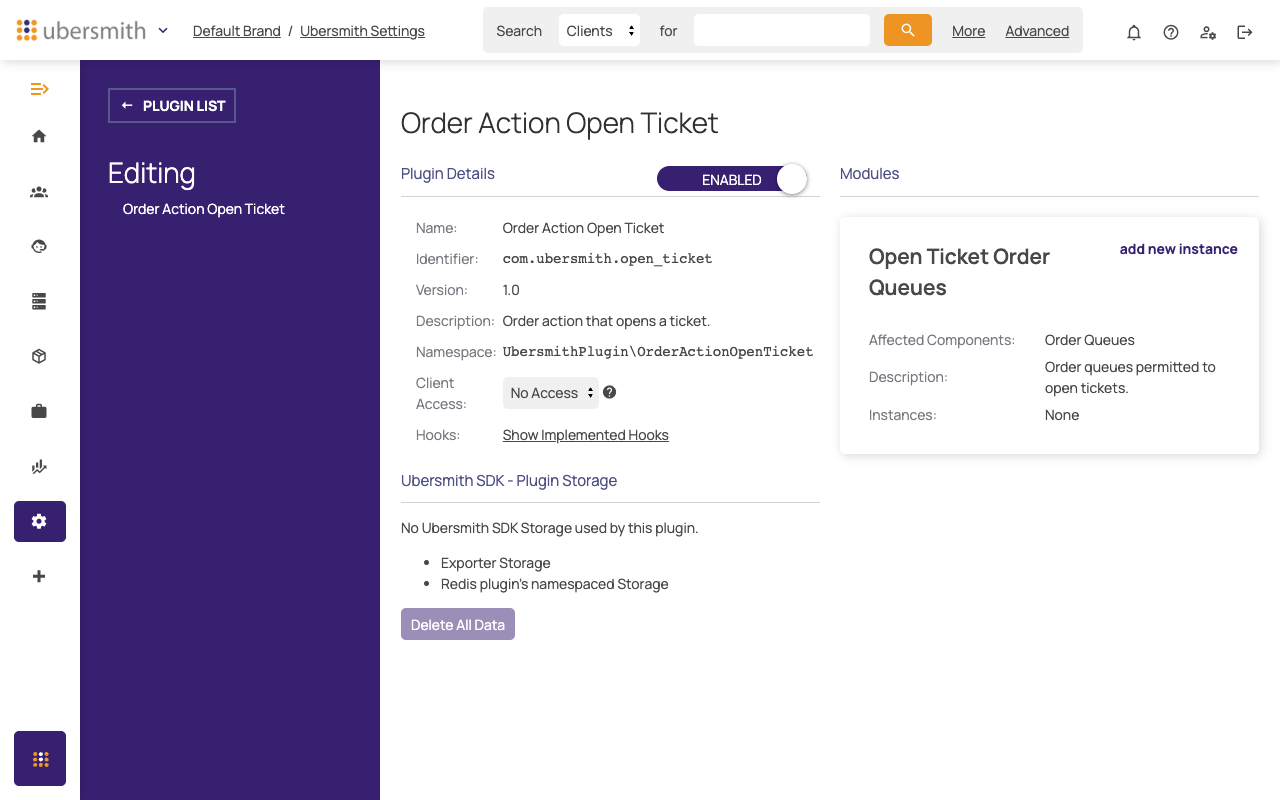Open the Client Access No Access dropdown
Image resolution: width=1280 pixels, height=800 pixels.
551,393
